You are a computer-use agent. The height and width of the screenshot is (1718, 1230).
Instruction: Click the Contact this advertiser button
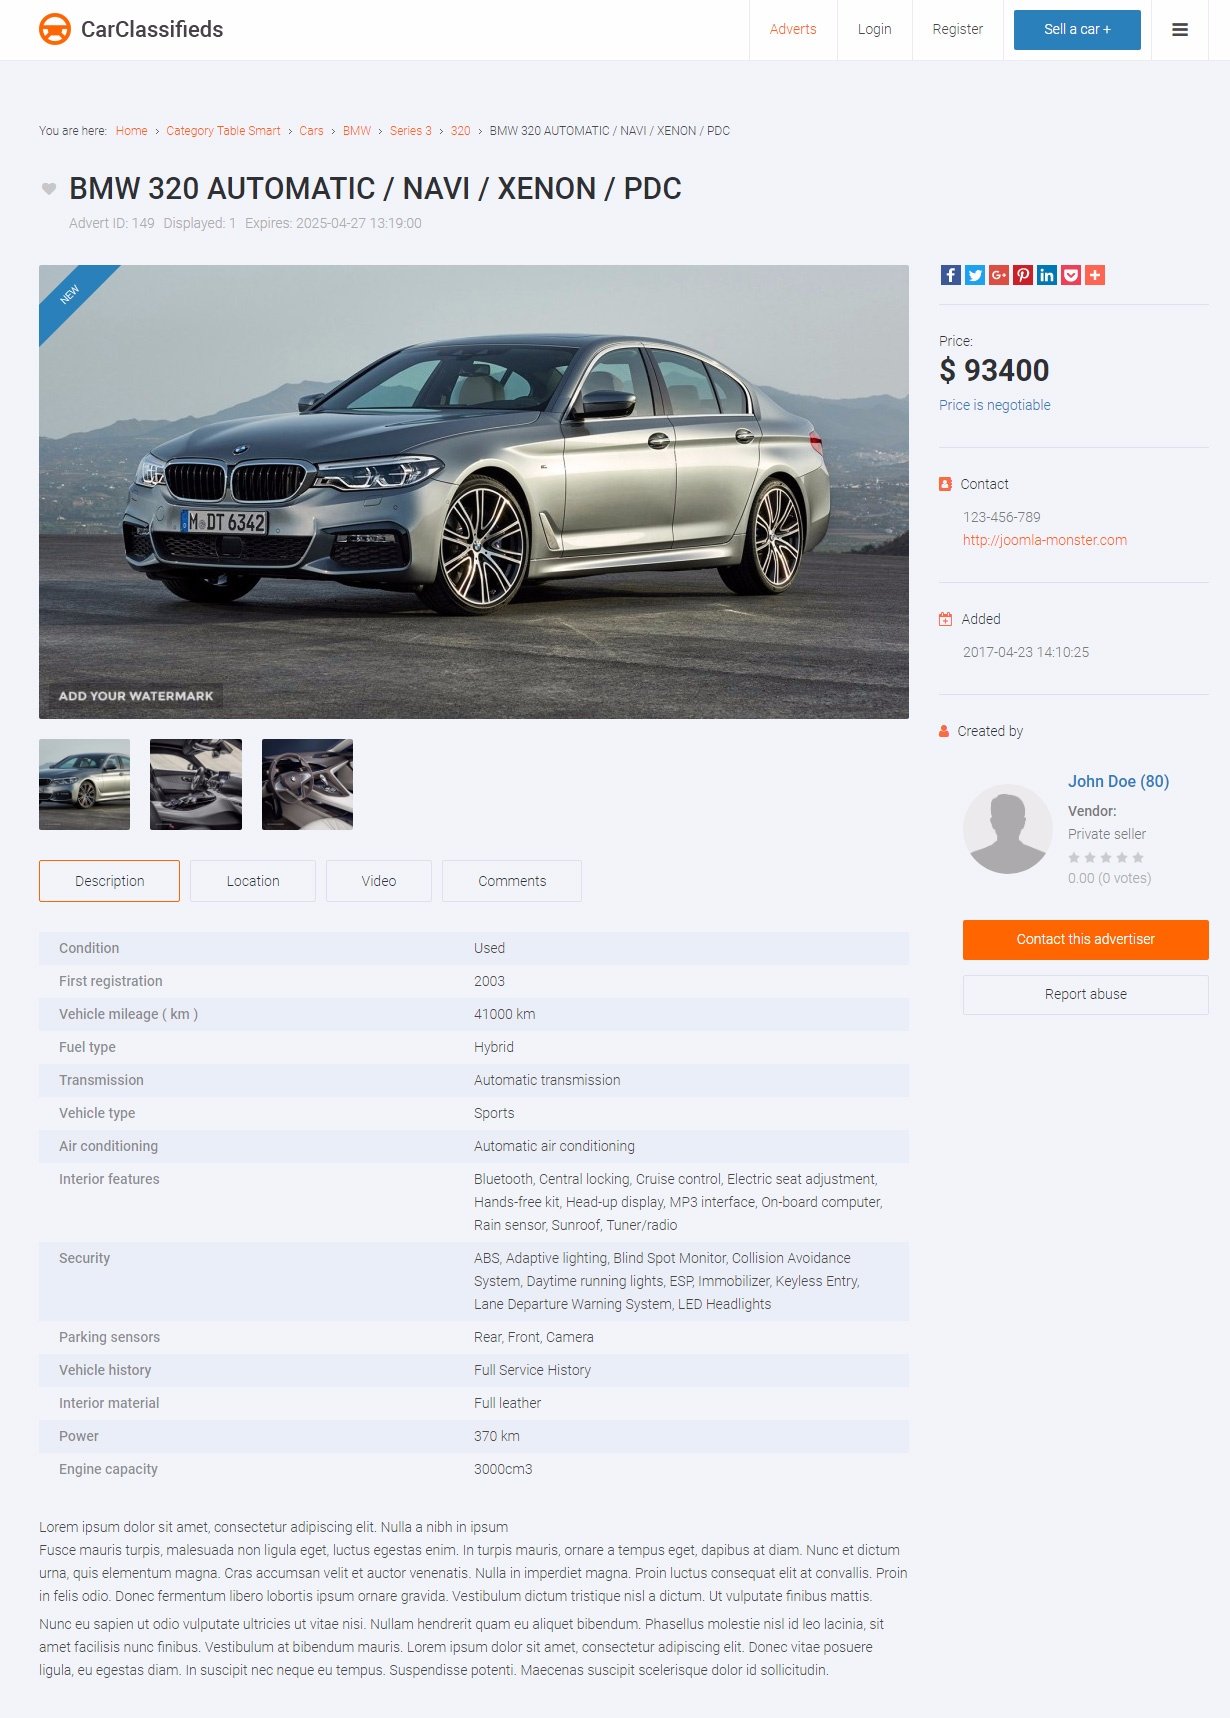[1086, 940]
